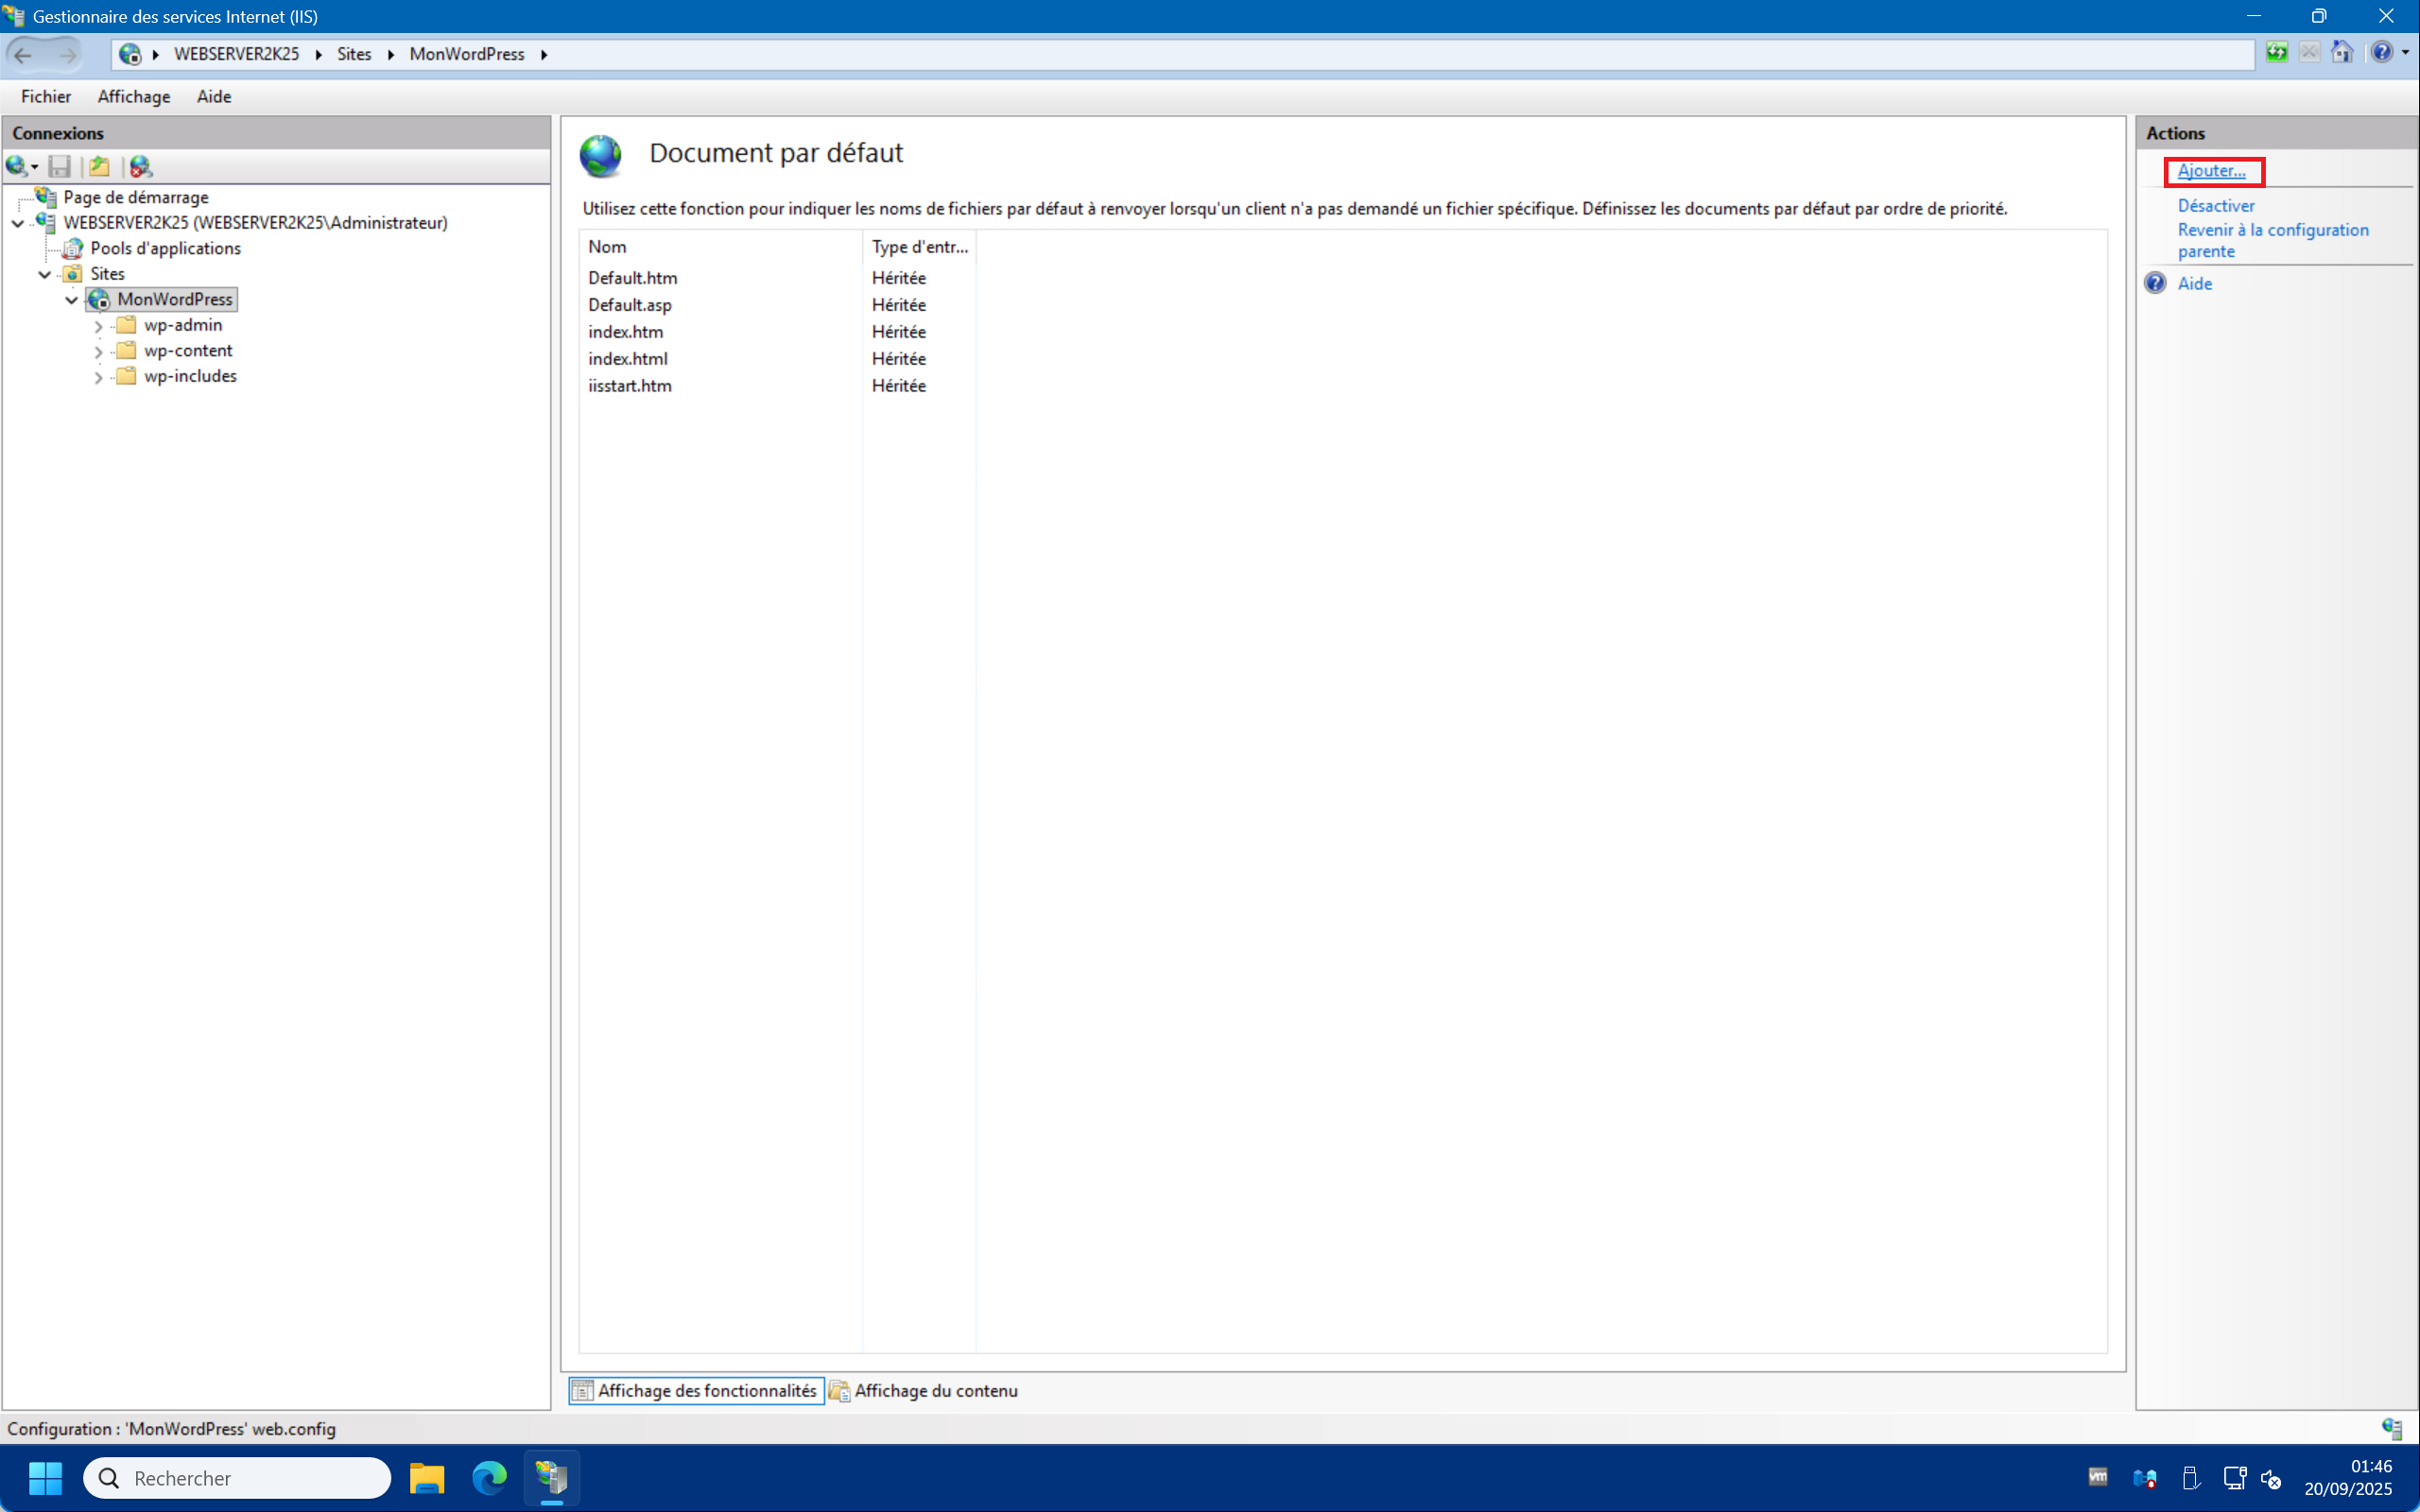Viewport: 2420px width, 1512px height.
Task: Select the index.html entry in list
Action: [628, 358]
